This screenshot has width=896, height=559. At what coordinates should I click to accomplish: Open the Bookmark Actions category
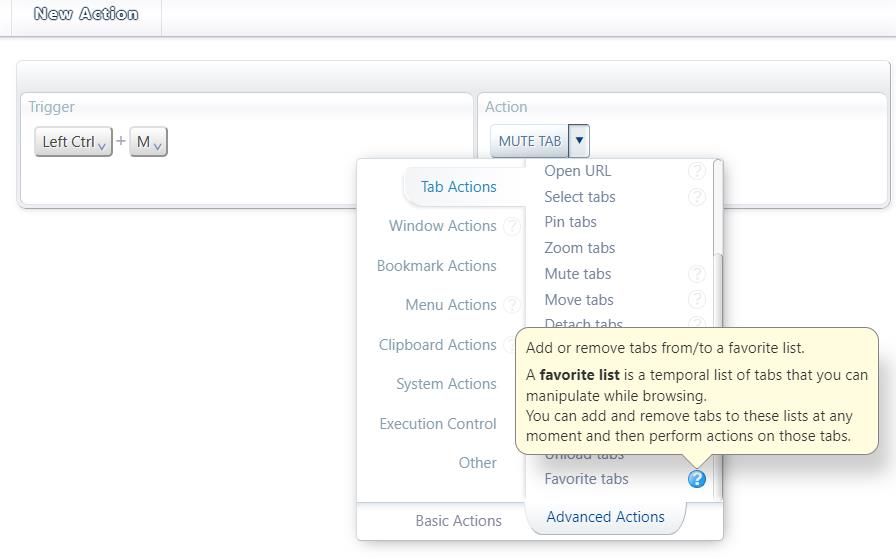(x=436, y=266)
